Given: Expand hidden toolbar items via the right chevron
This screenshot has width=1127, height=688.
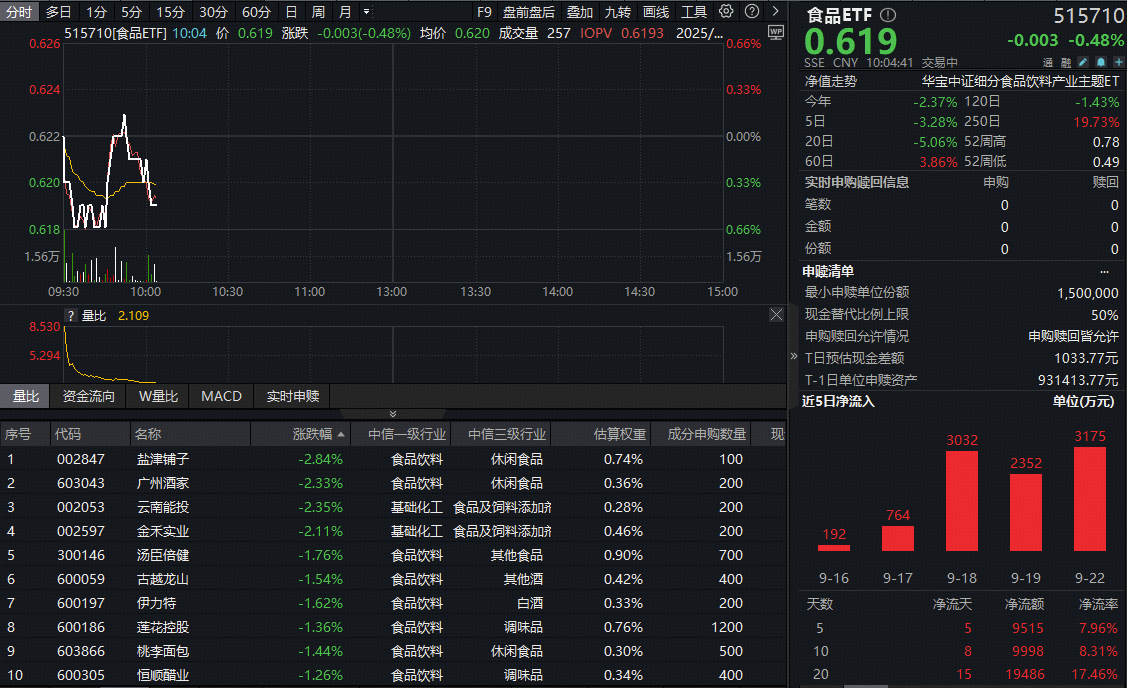Looking at the screenshot, I should point(774,12).
